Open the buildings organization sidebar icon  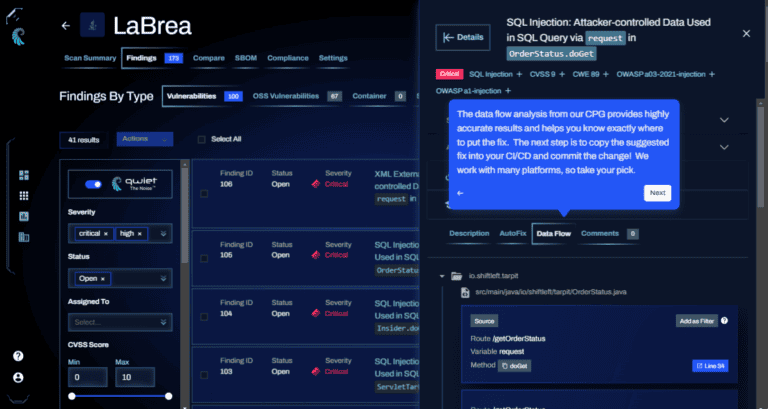[x=24, y=237]
